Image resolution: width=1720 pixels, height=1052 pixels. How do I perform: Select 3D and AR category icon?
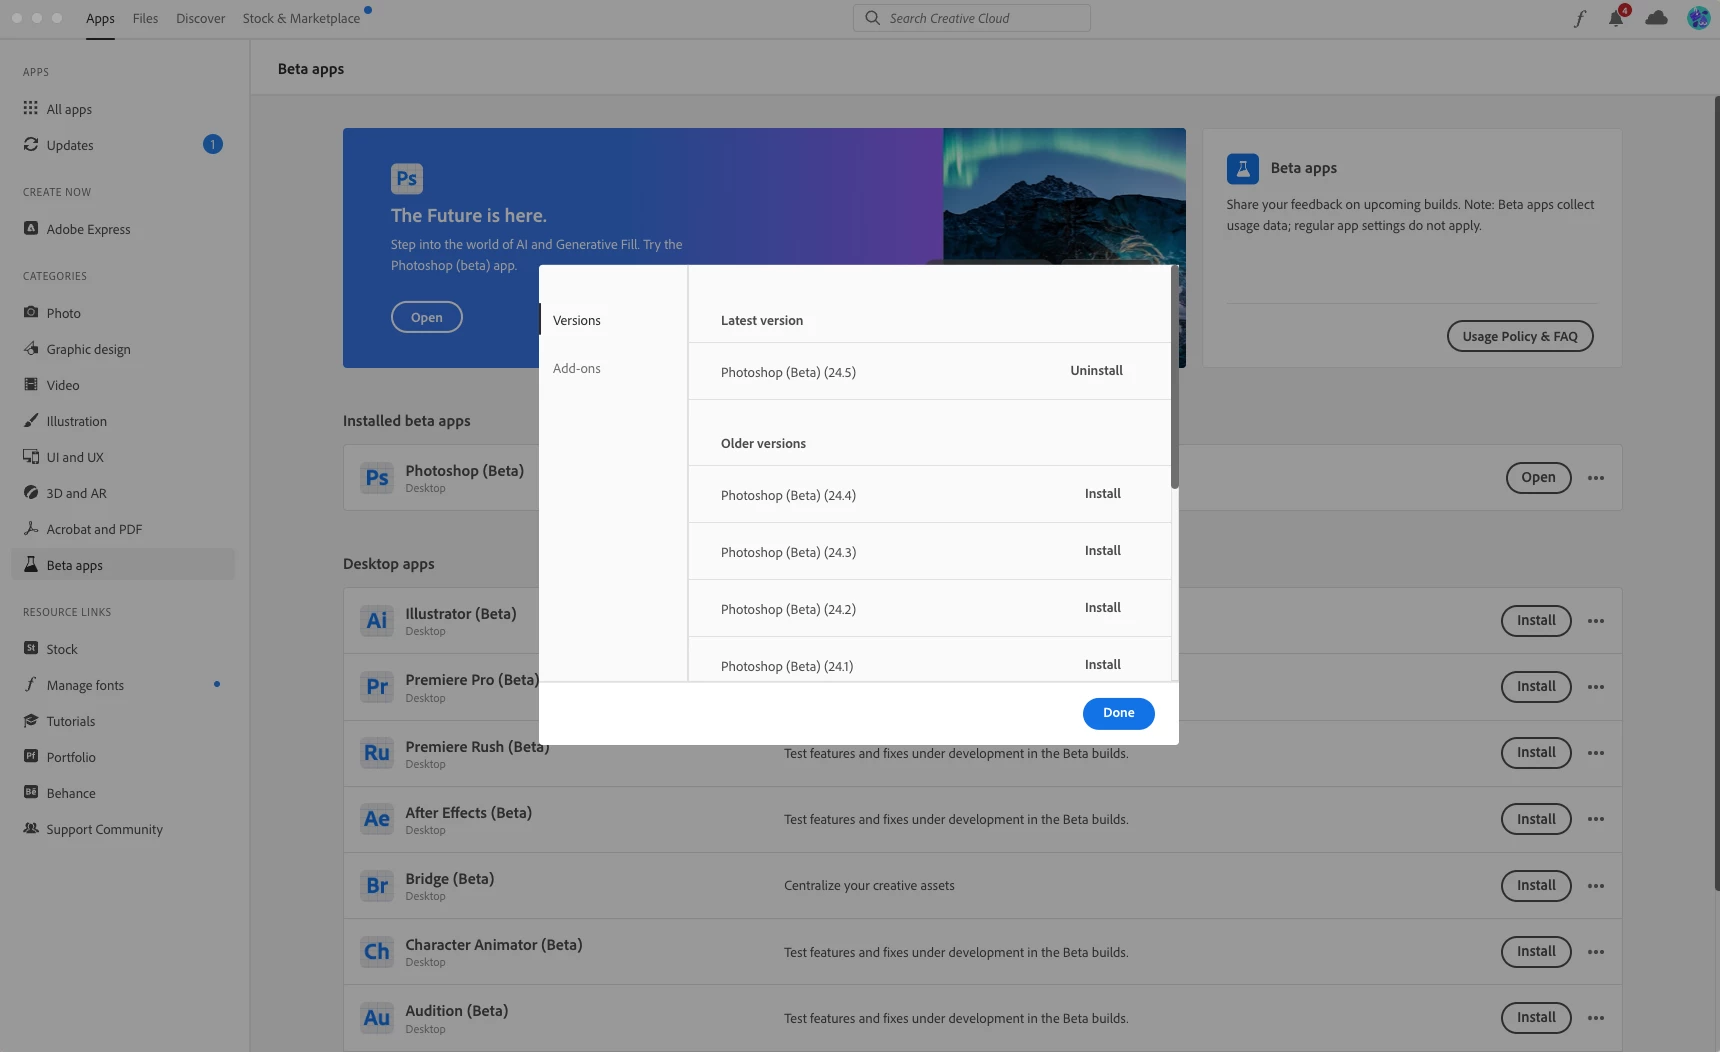[x=31, y=492]
